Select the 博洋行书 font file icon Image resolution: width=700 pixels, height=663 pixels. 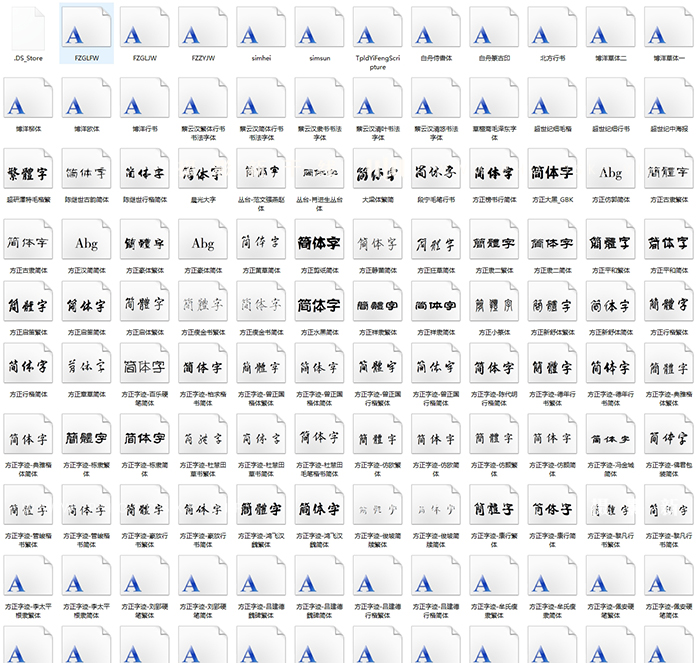click(145, 98)
